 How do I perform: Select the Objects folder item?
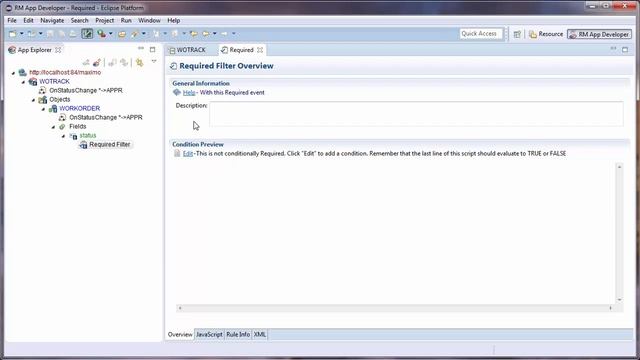60,99
